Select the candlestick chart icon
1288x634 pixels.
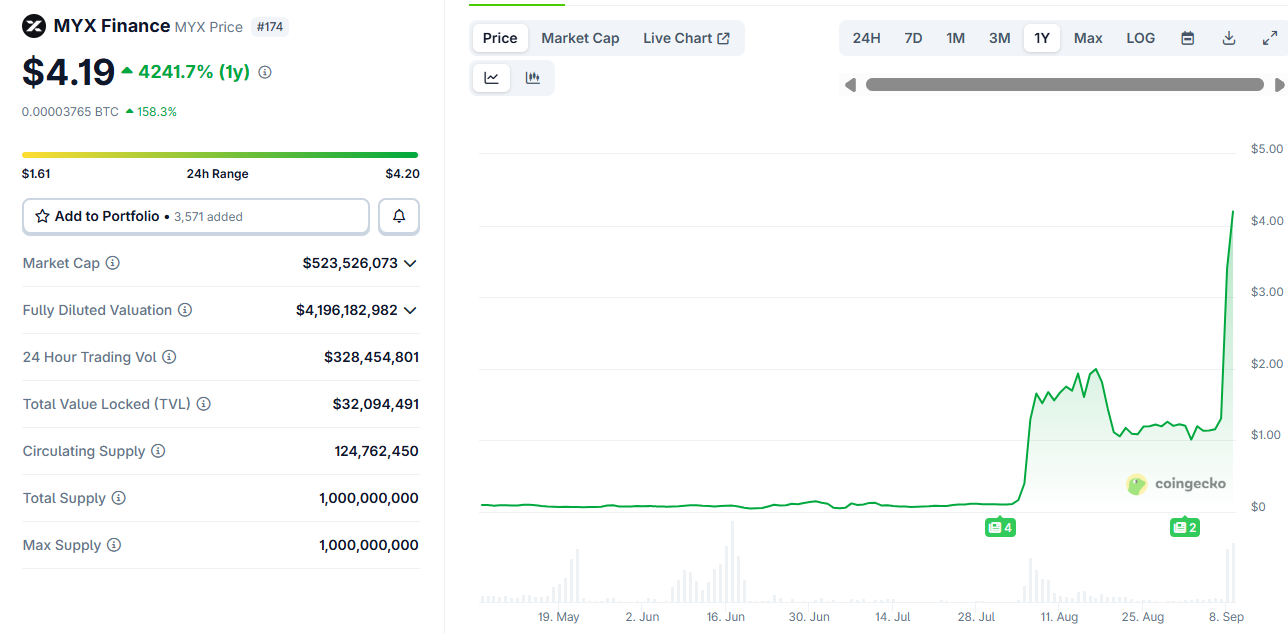tap(533, 77)
